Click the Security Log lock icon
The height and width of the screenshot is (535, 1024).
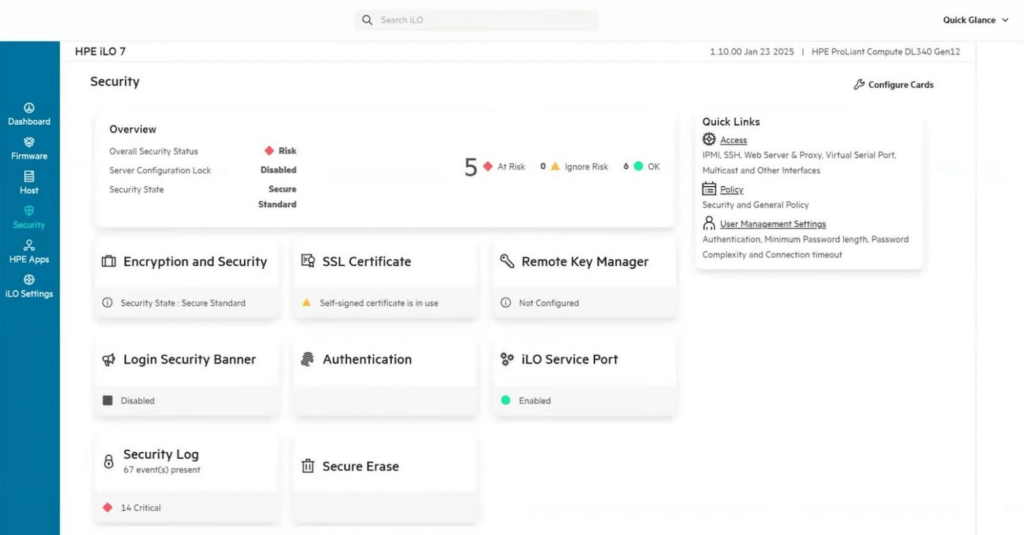[x=108, y=461]
